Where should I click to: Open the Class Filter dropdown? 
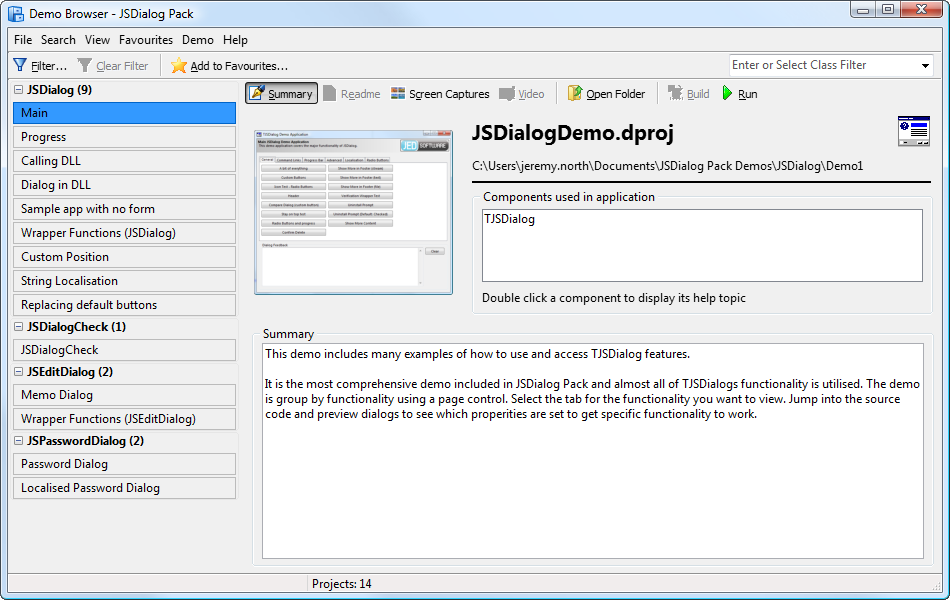coord(927,65)
